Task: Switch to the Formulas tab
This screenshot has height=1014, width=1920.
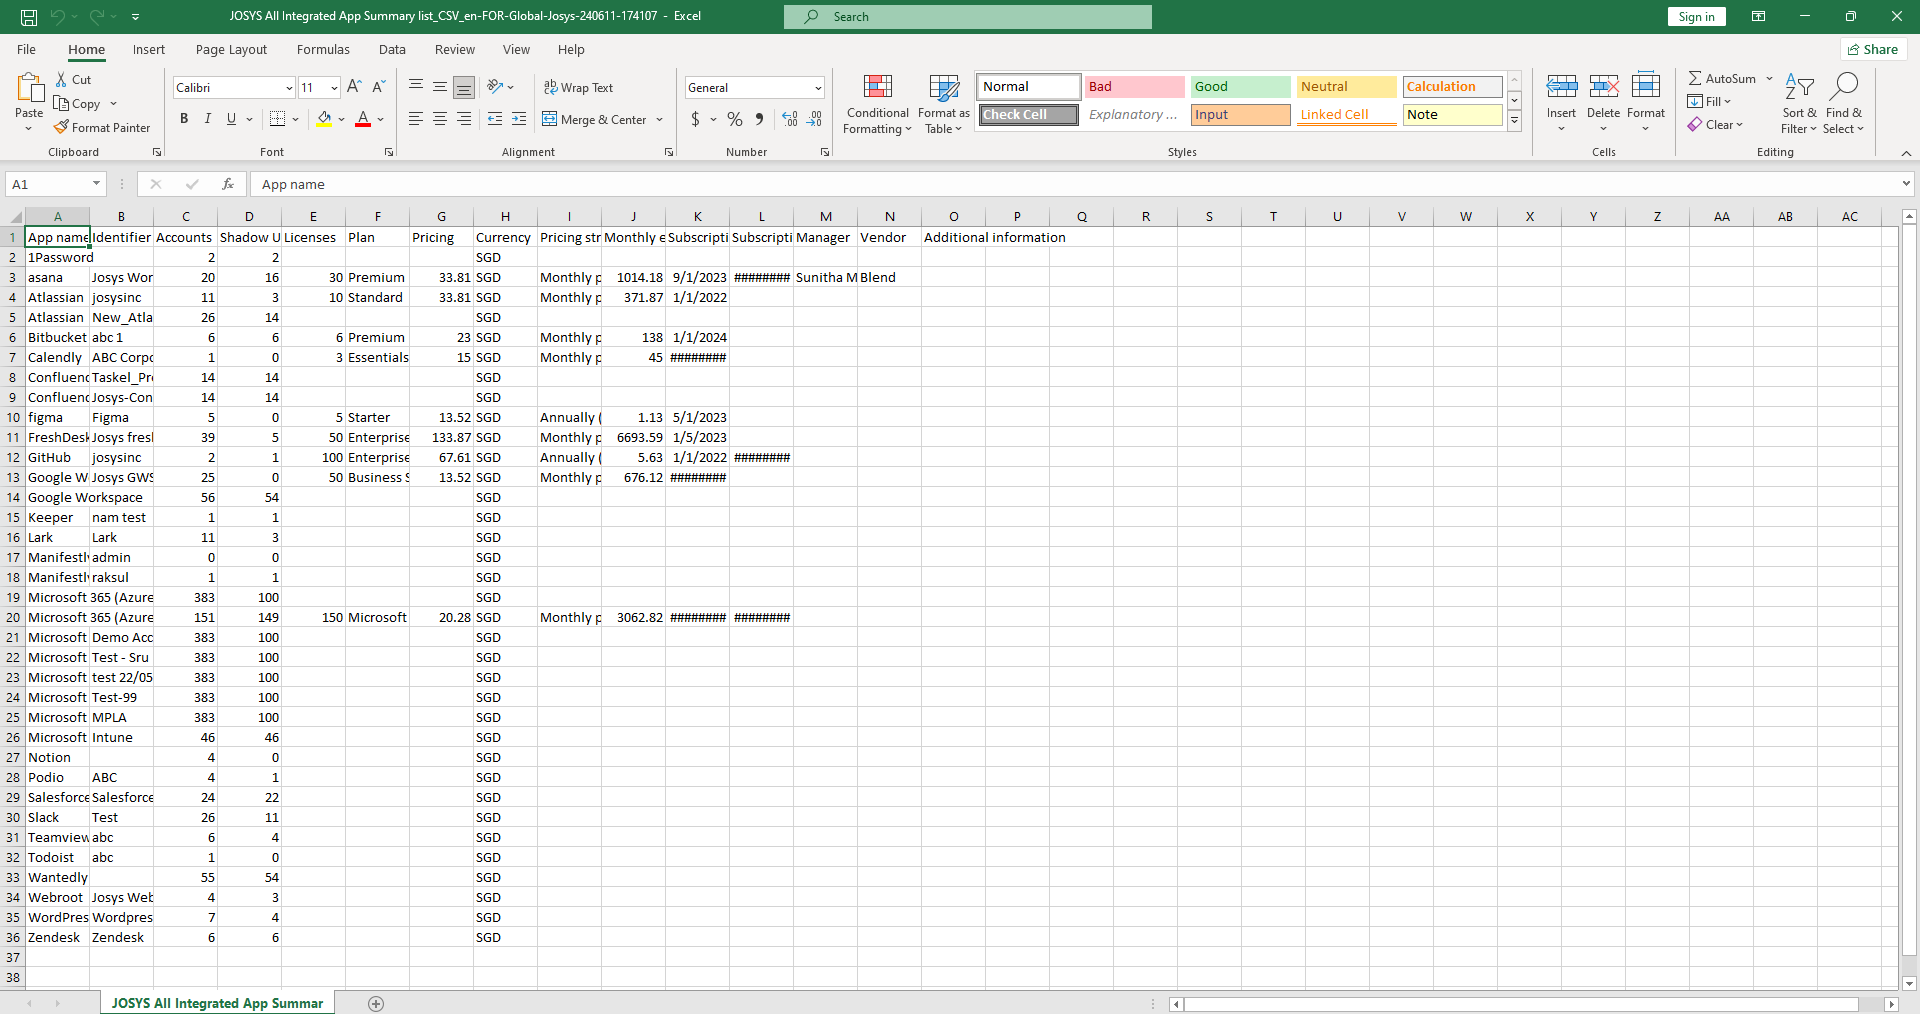Action: point(323,50)
